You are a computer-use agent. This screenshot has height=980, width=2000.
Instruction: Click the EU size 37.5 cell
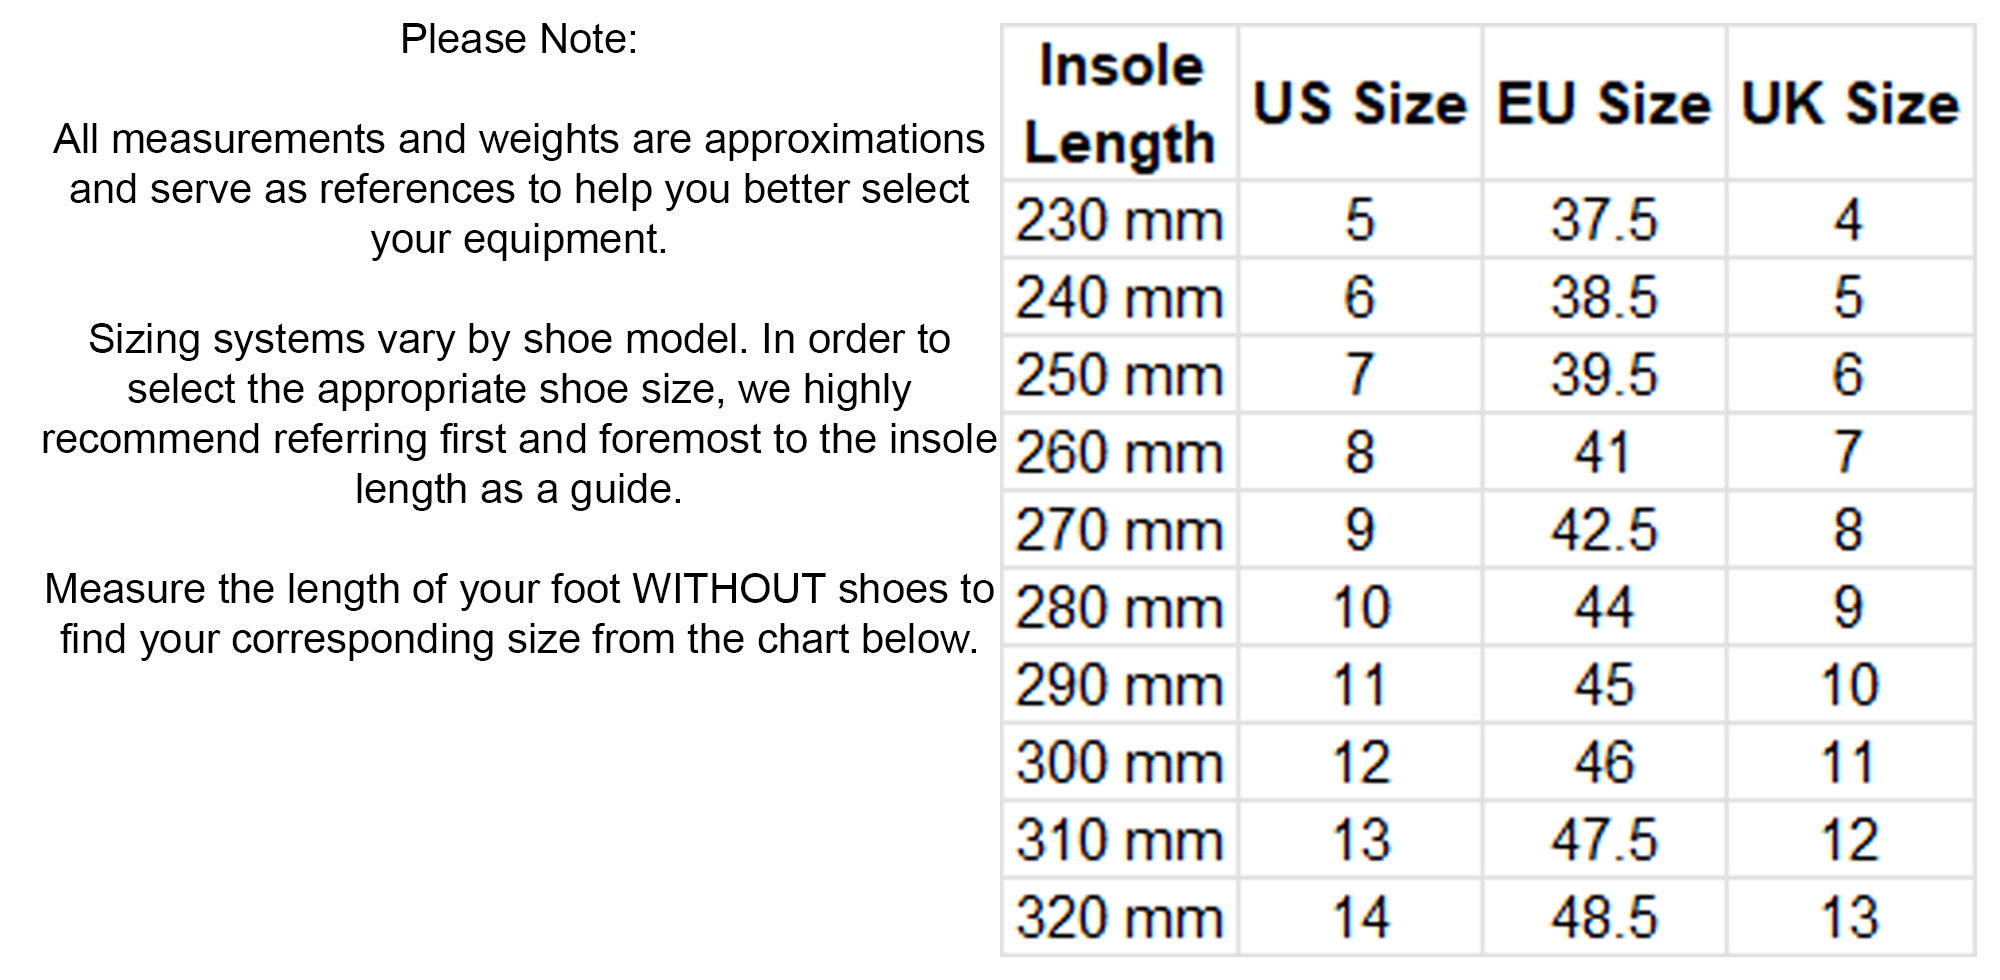pyautogui.click(x=1603, y=220)
